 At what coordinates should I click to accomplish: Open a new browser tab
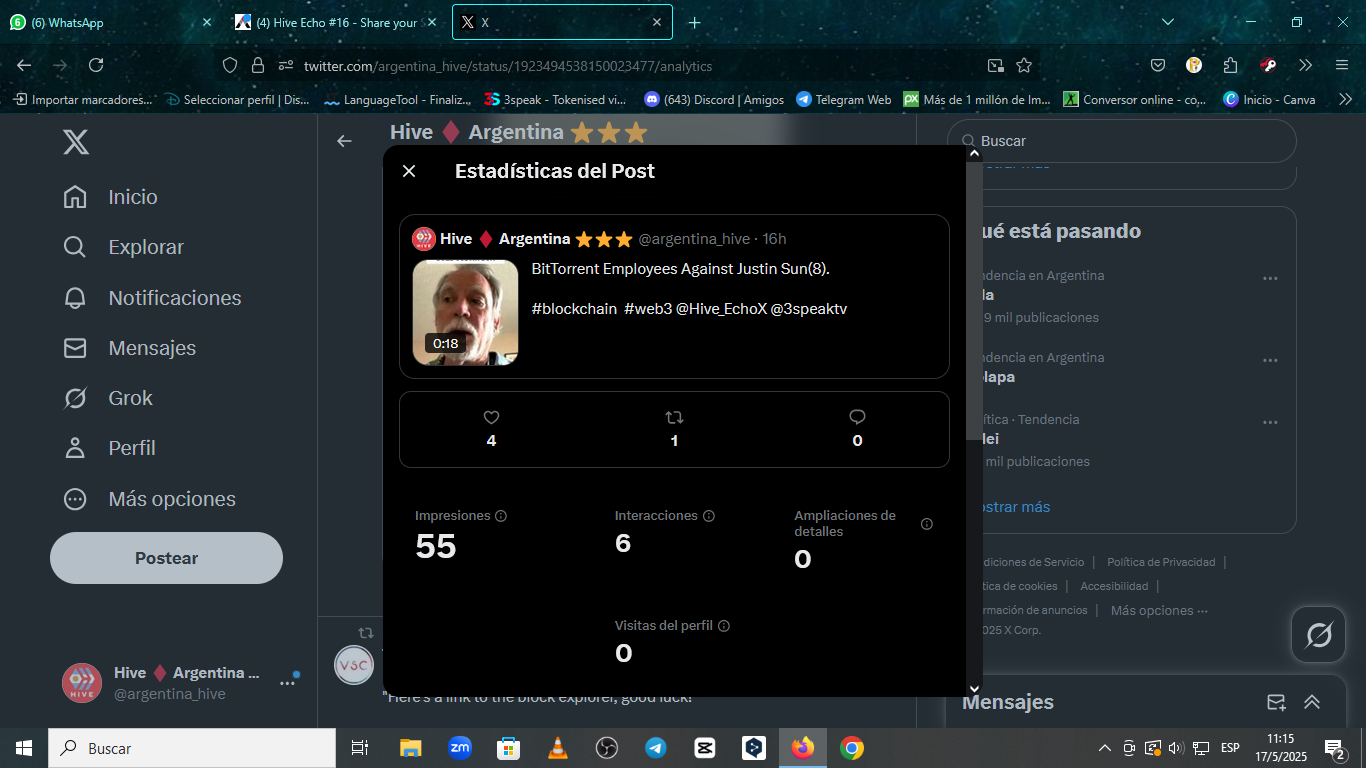click(695, 22)
